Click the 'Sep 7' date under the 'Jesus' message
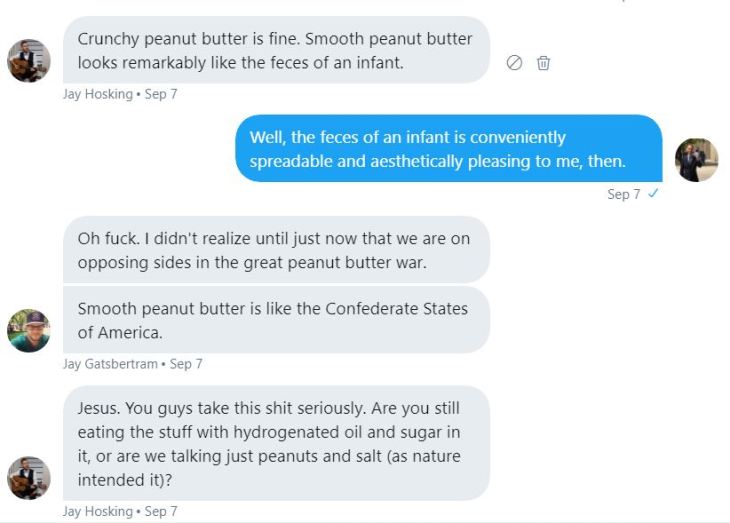 (x=161, y=511)
